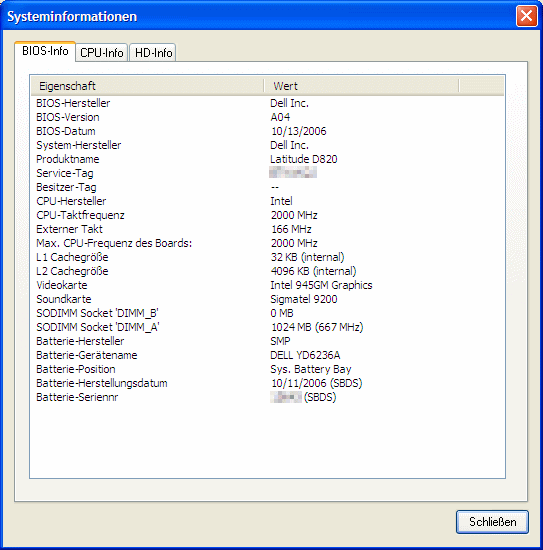The image size is (543, 550).
Task: Click the value Sigmatel 9200
Action: pyautogui.click(x=303, y=299)
